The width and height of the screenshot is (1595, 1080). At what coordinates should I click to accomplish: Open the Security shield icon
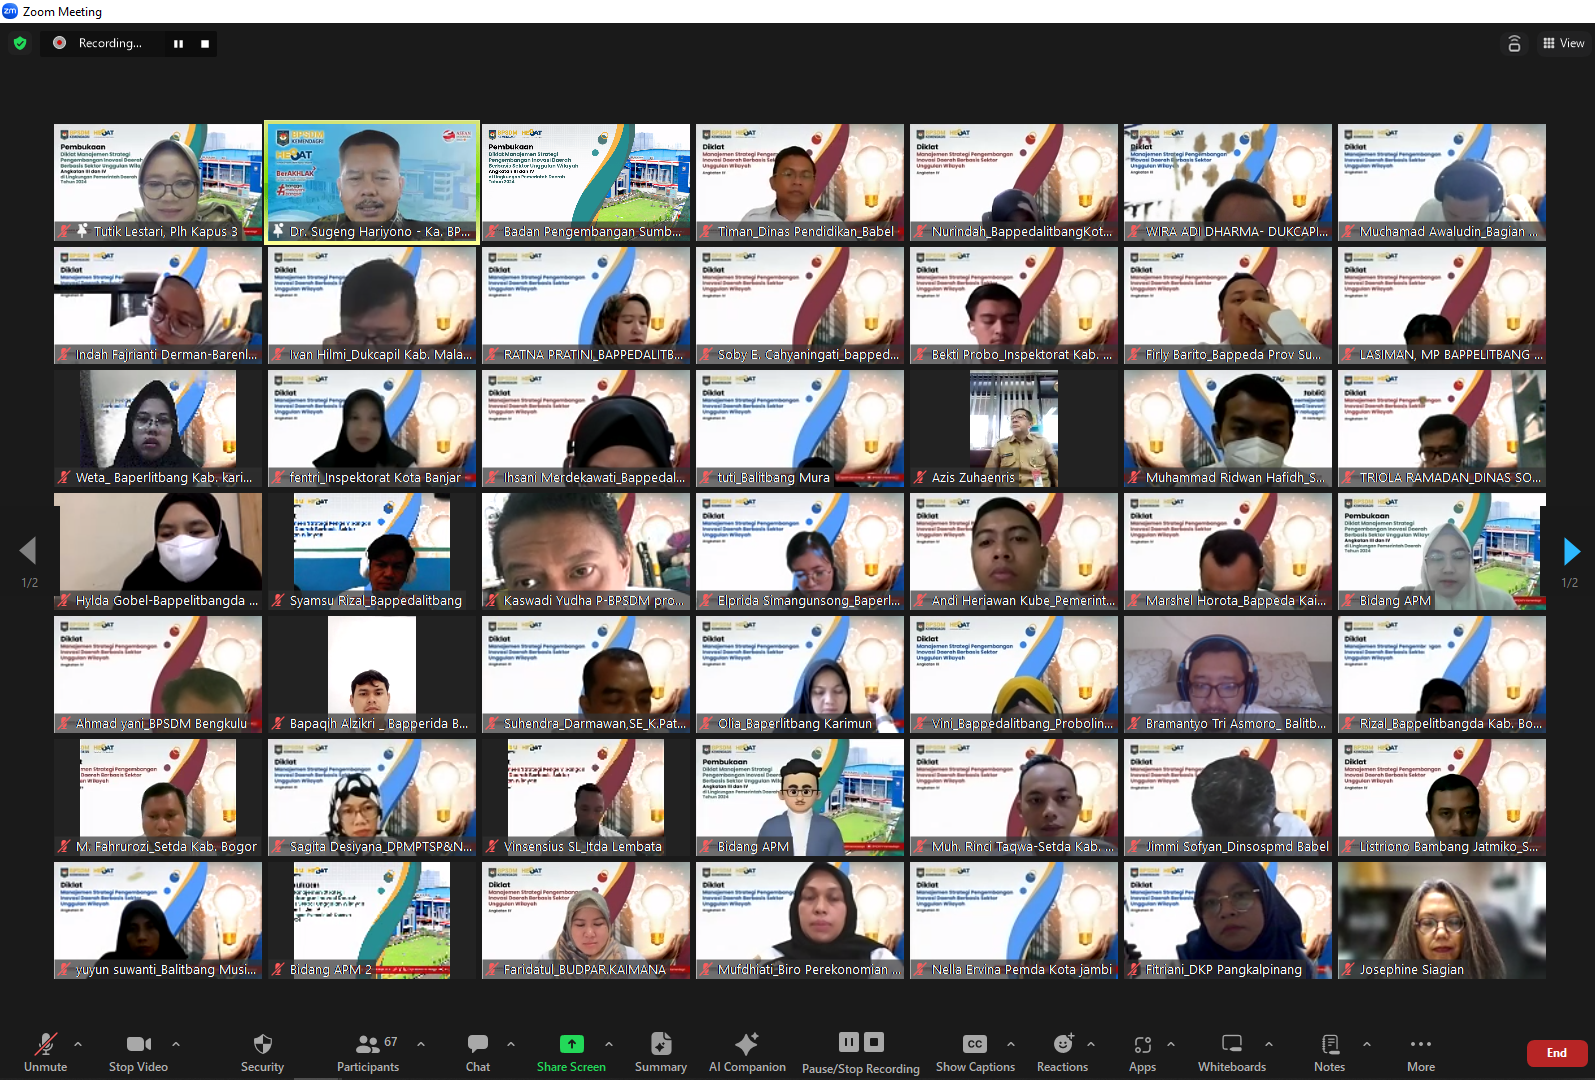click(263, 1044)
